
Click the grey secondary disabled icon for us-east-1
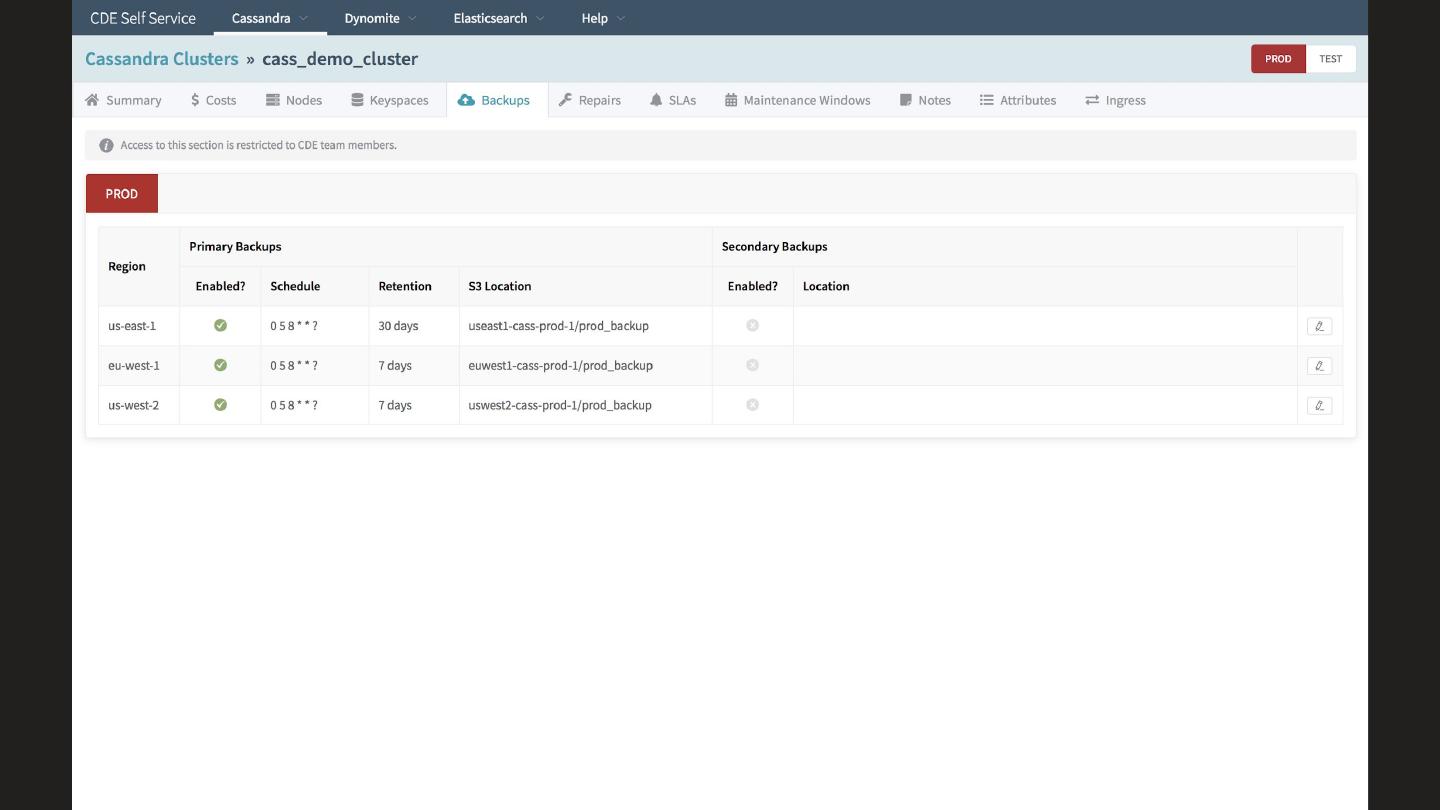pos(752,326)
